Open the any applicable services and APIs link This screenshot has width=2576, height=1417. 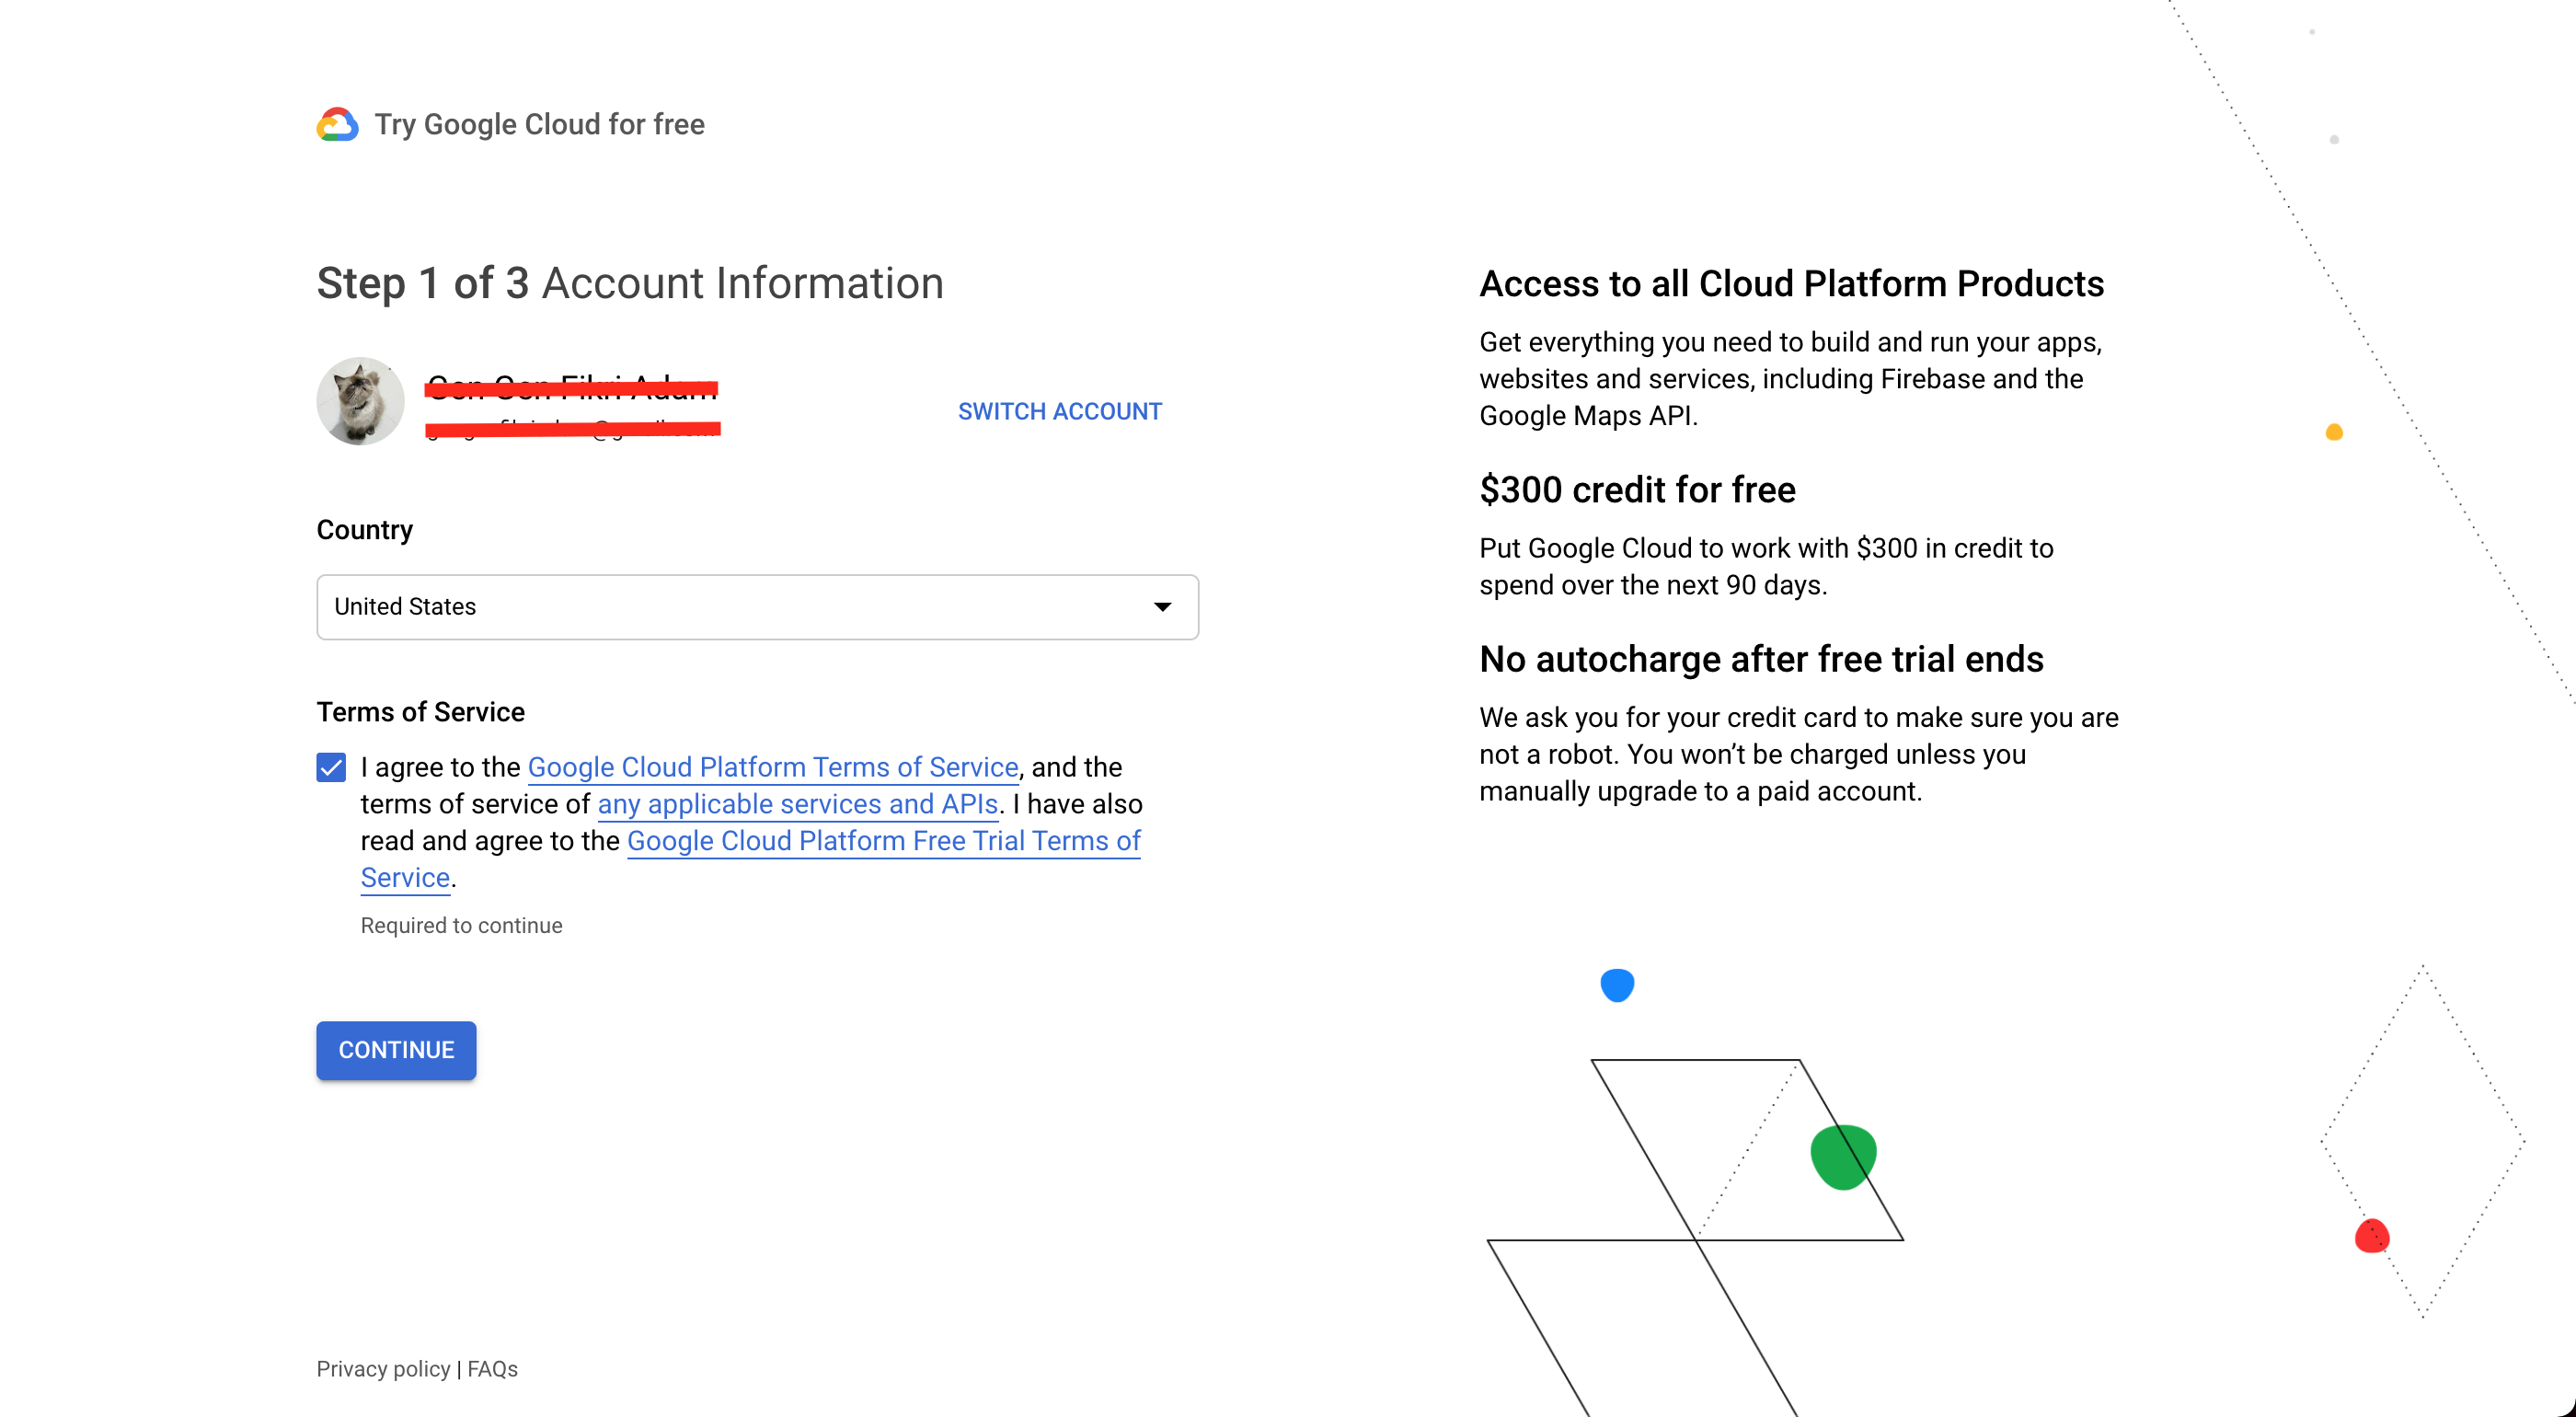click(797, 804)
